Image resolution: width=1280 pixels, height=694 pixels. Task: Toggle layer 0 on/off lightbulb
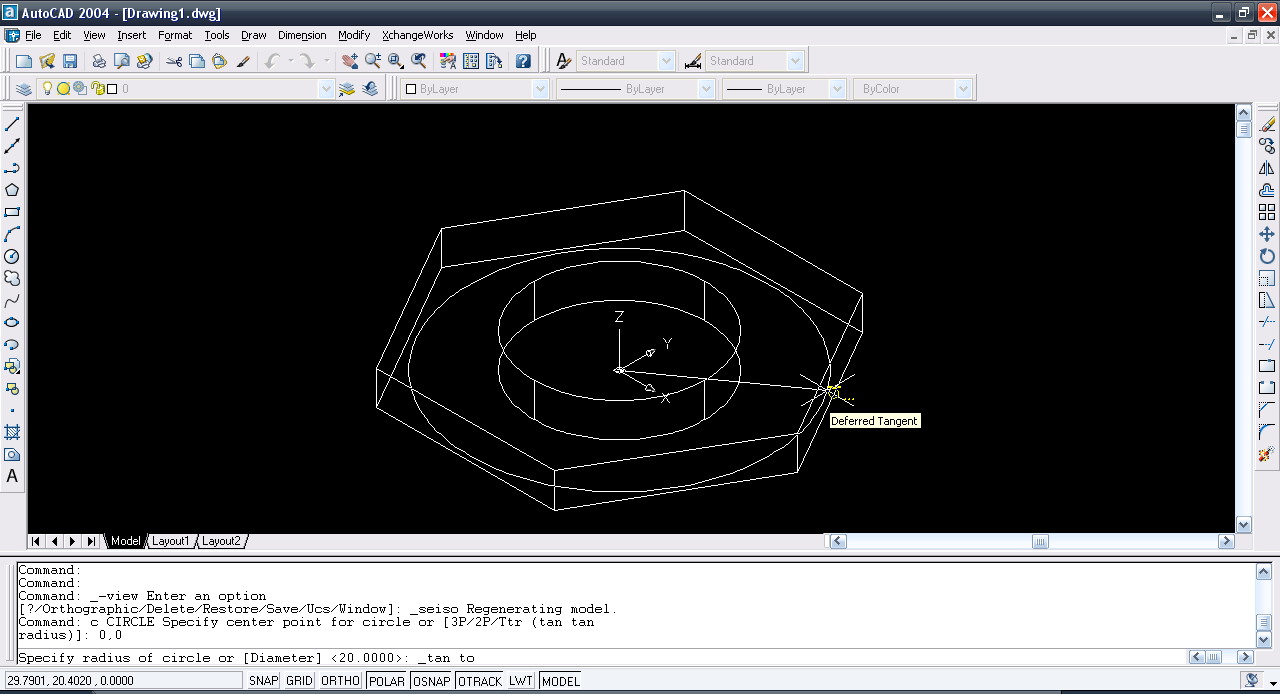pyautogui.click(x=47, y=88)
